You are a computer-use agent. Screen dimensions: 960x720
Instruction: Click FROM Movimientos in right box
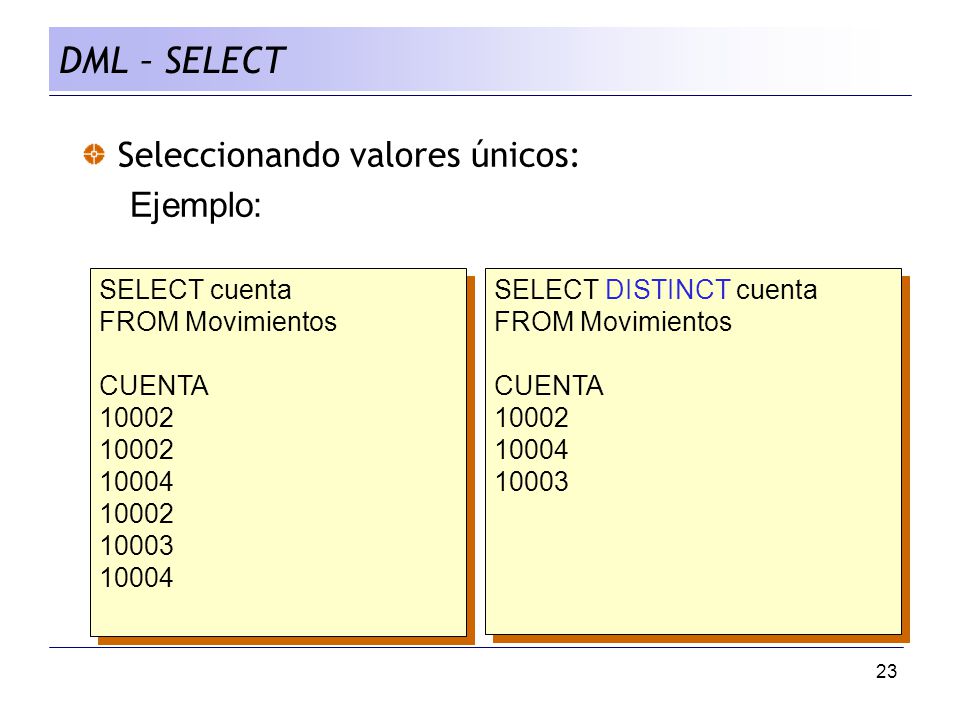(x=613, y=321)
